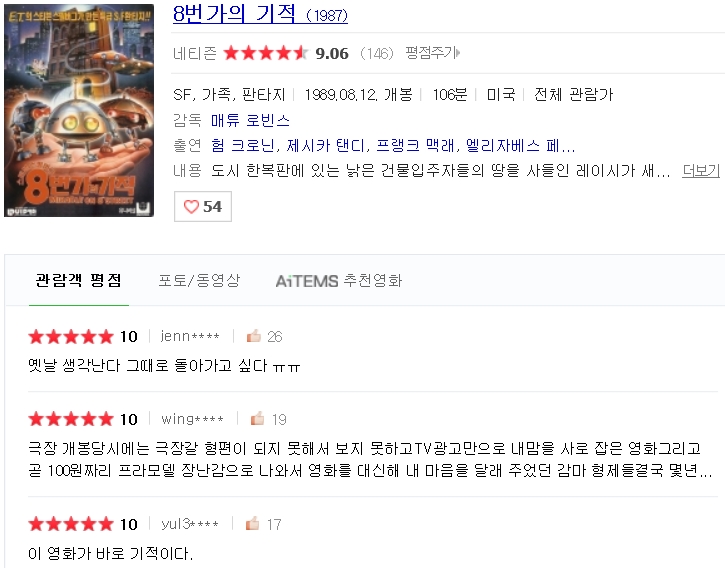Expand the plot summary via 더보기
Image resolution: width=725 pixels, height=568 pixels.
(x=701, y=171)
